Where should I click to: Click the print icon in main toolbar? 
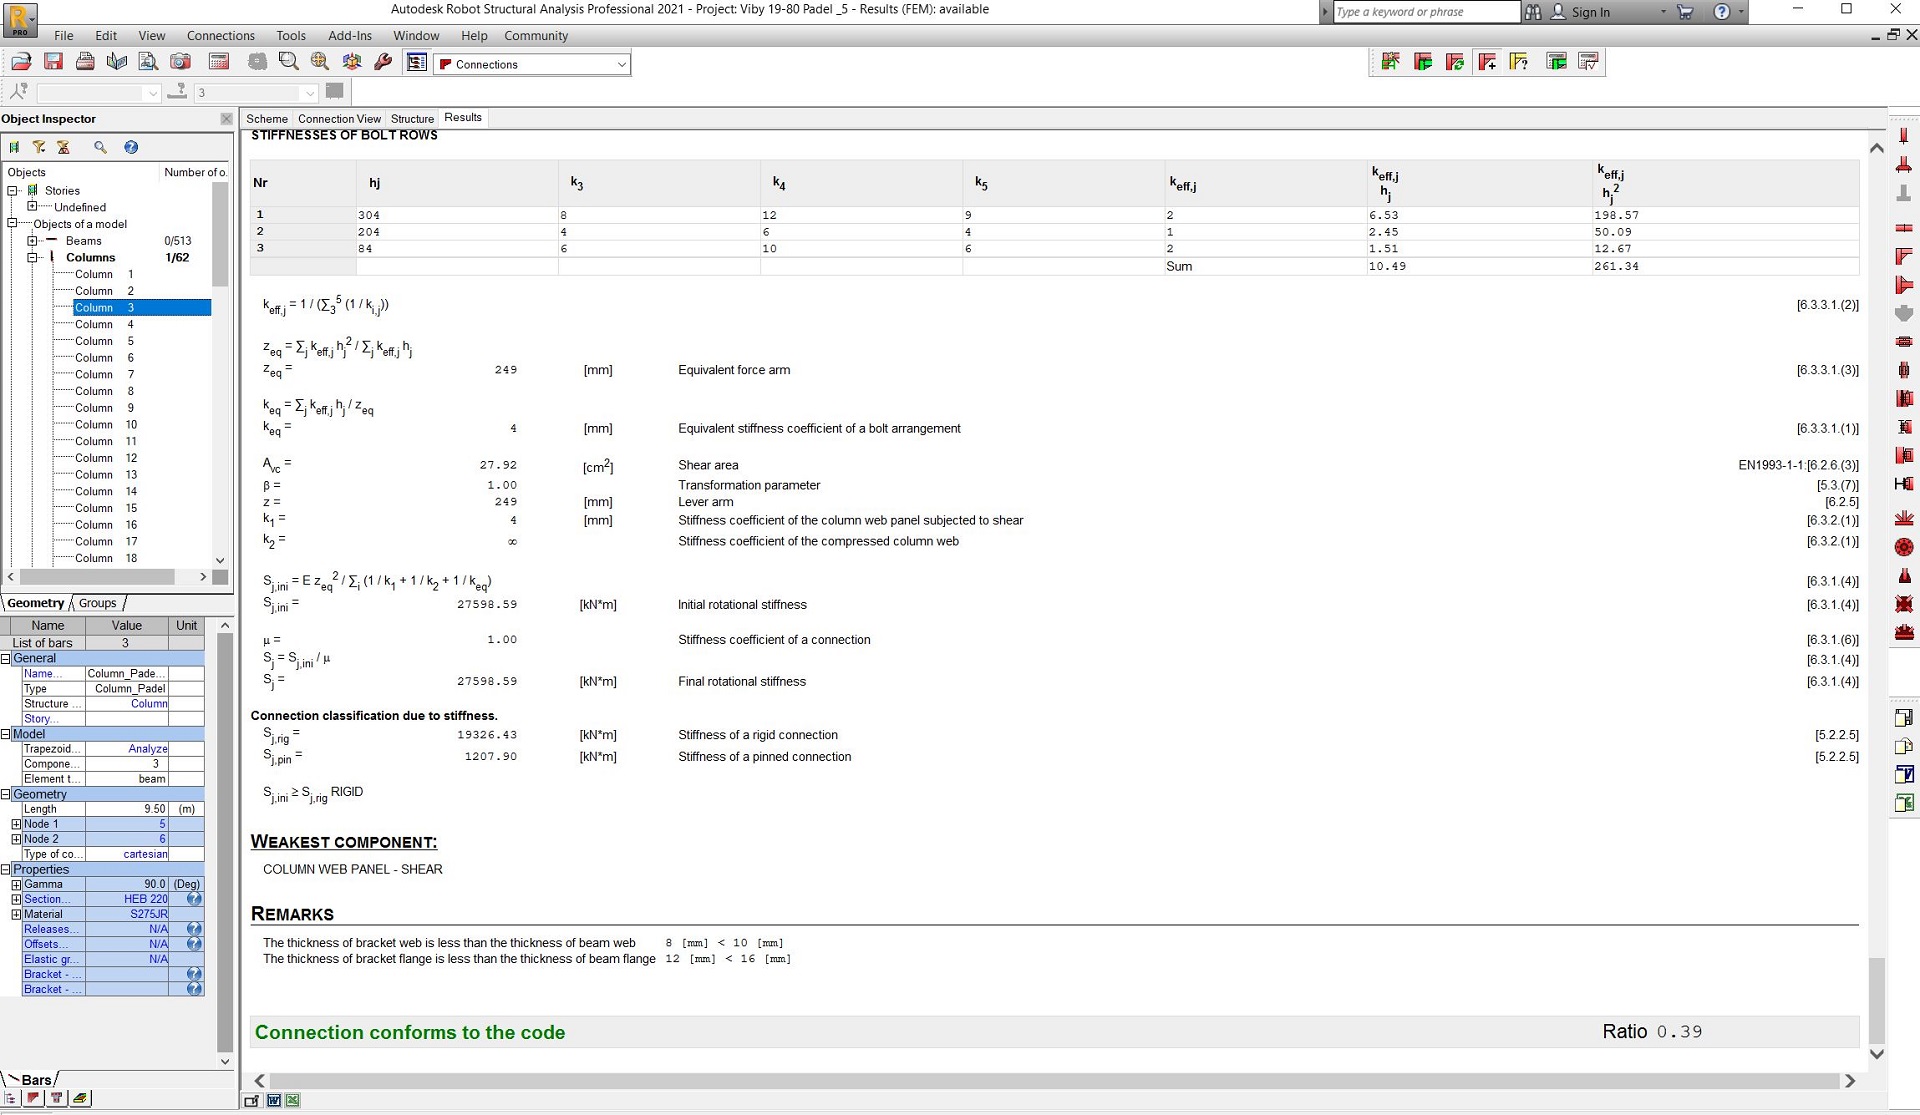pos(85,62)
